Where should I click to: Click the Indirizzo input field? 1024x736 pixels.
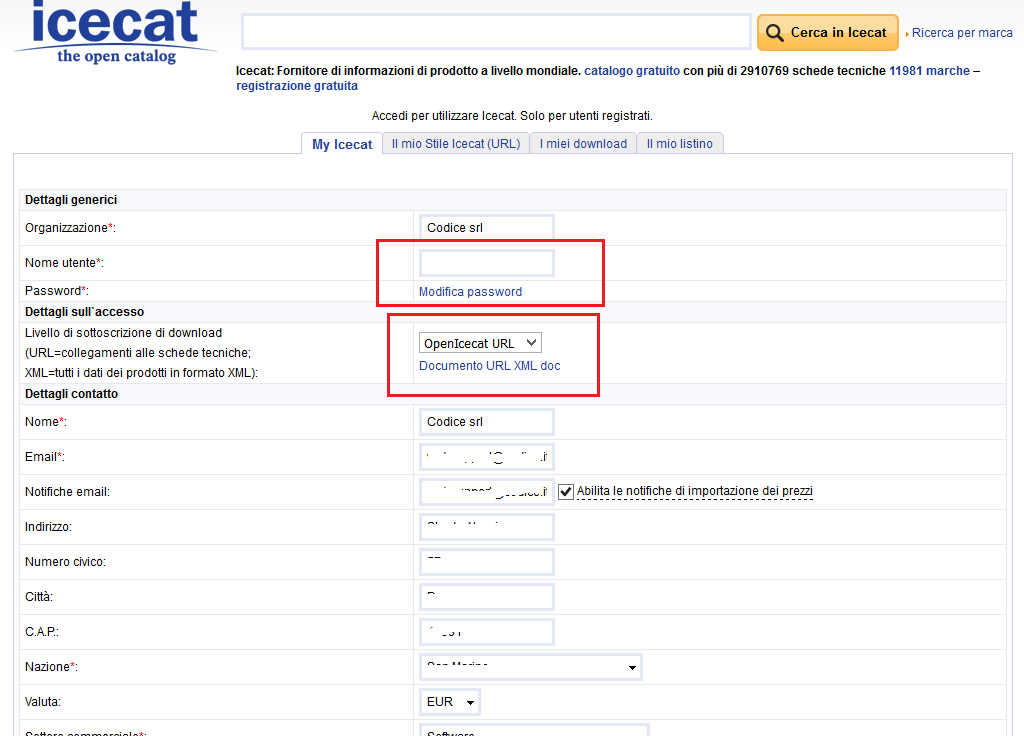point(487,527)
